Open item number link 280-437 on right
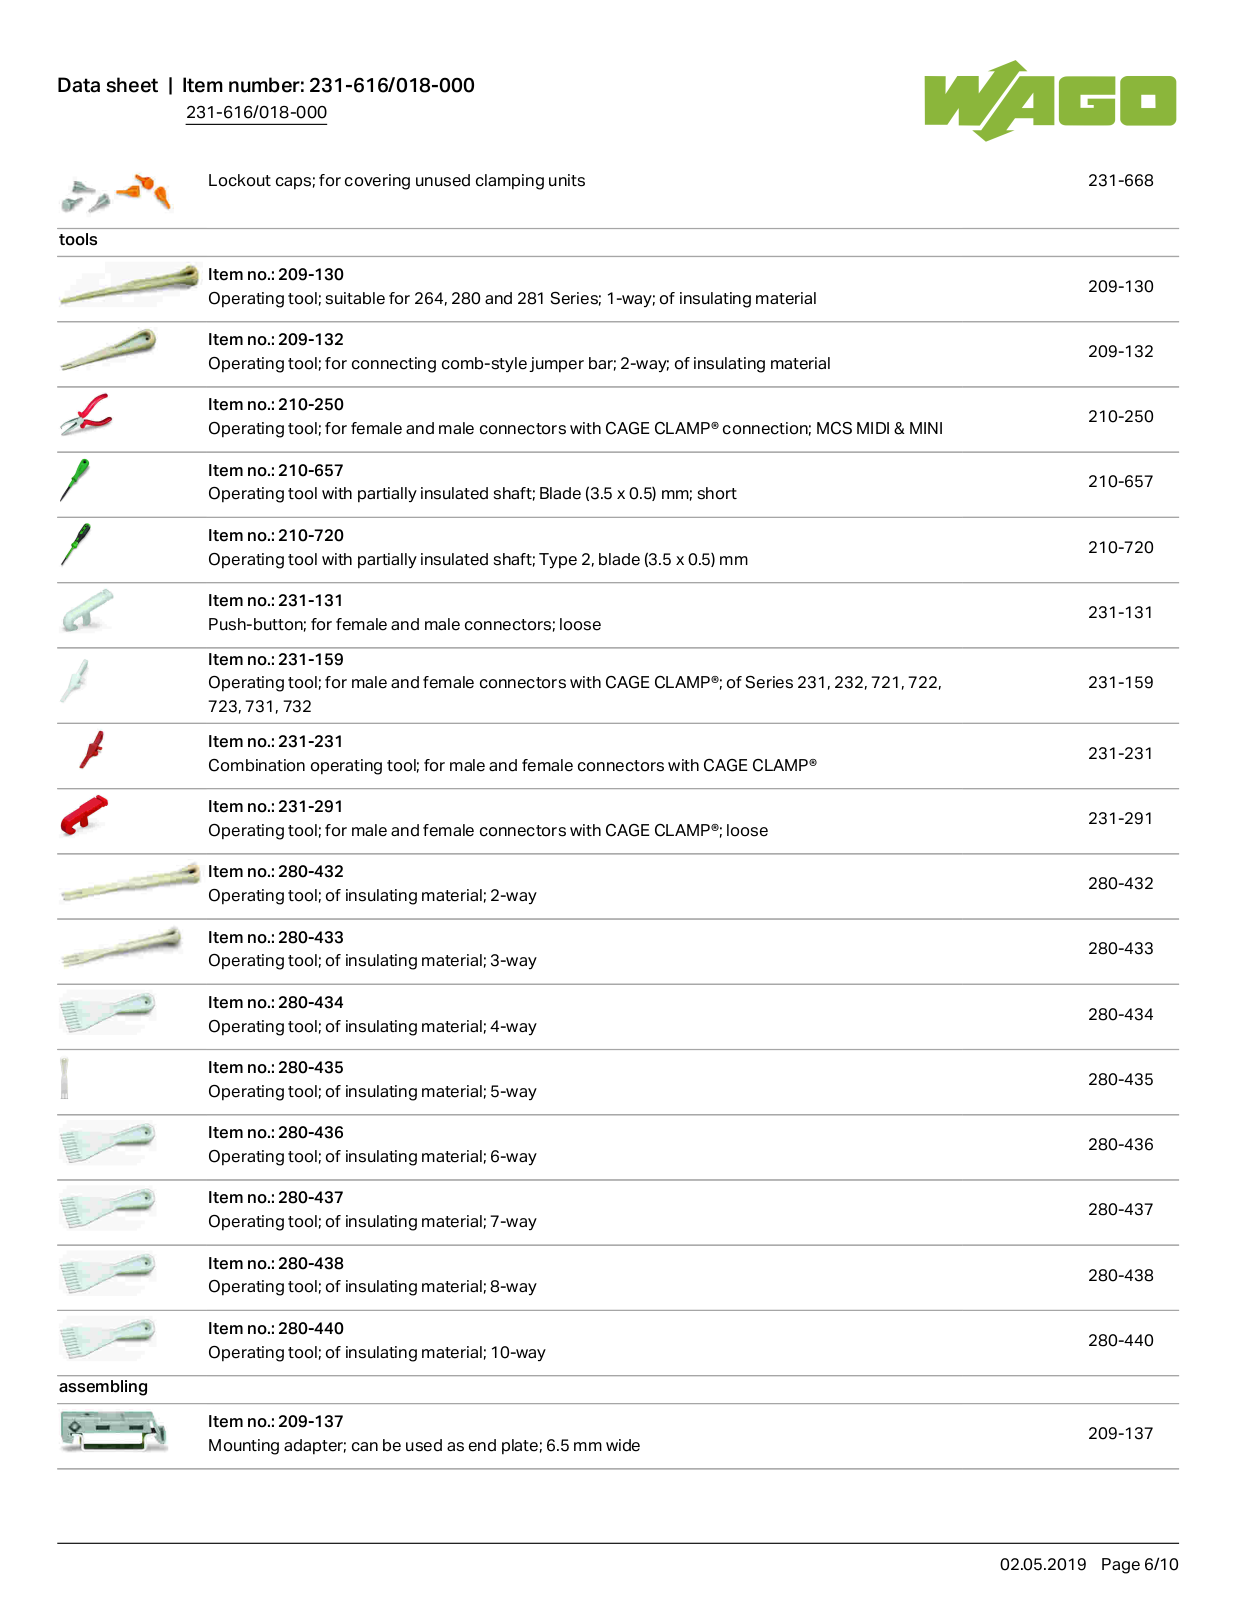The height and width of the screenshot is (1600, 1237). click(x=1120, y=1209)
